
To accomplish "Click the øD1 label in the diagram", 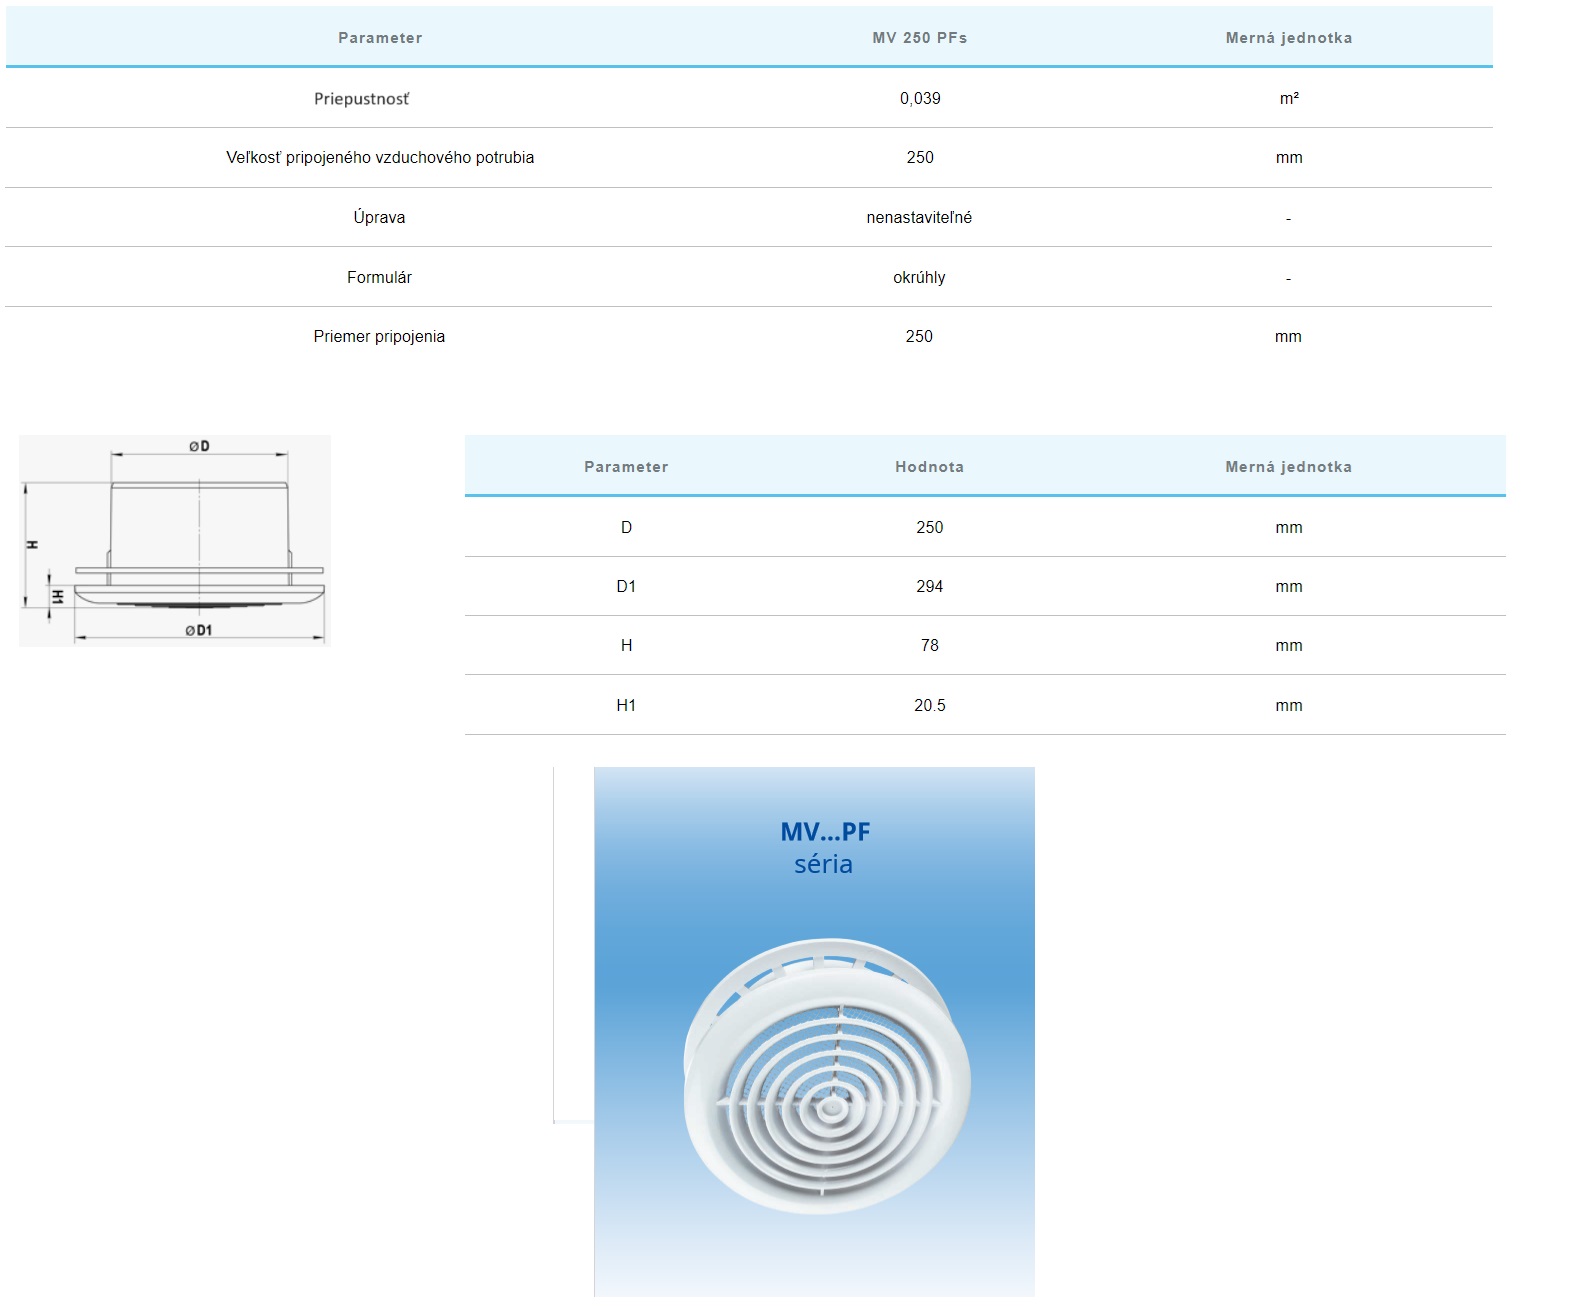I will pos(198,631).
